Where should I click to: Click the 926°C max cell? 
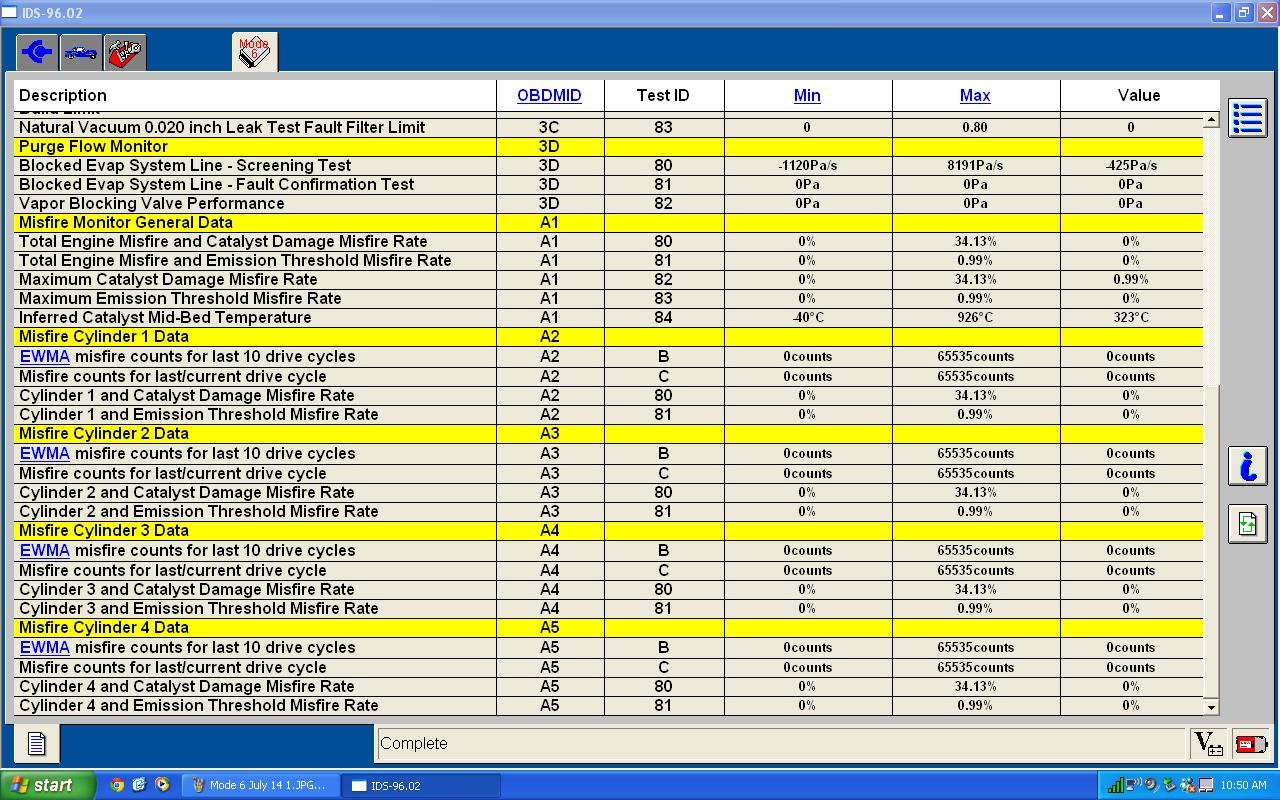pos(975,317)
